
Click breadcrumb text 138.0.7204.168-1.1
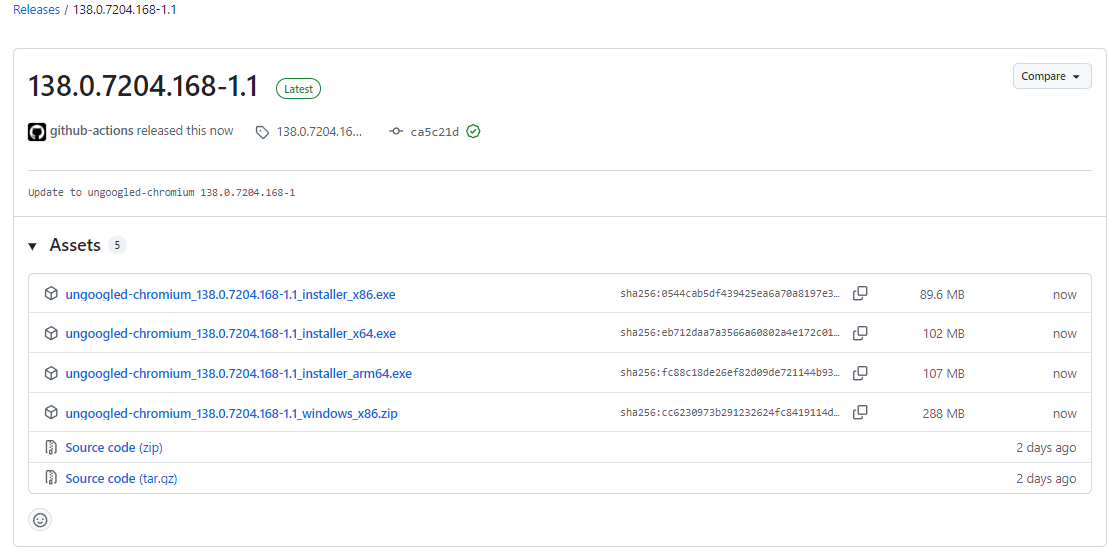[124, 11]
